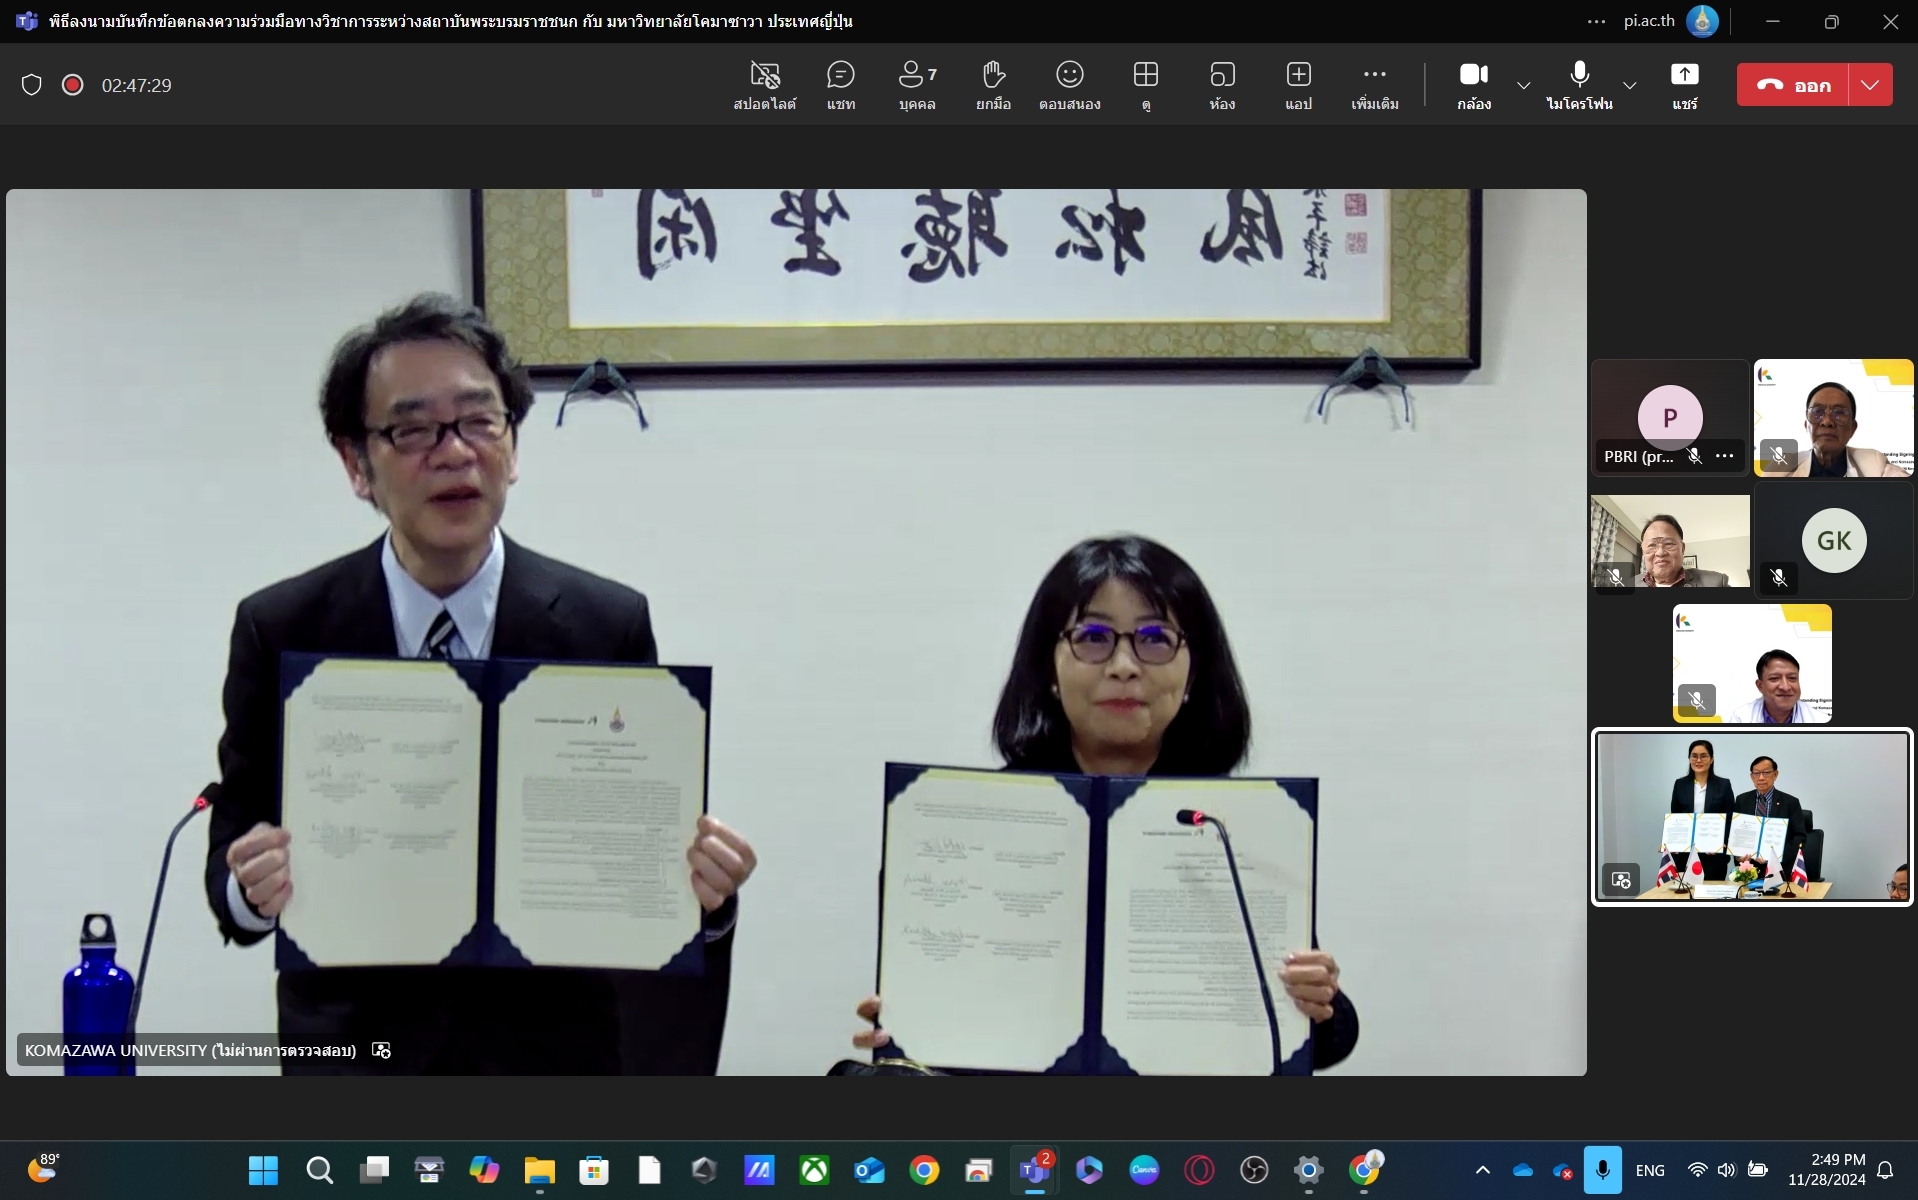Mute or unmute the microphone
This screenshot has width=1918, height=1200.
[1579, 85]
